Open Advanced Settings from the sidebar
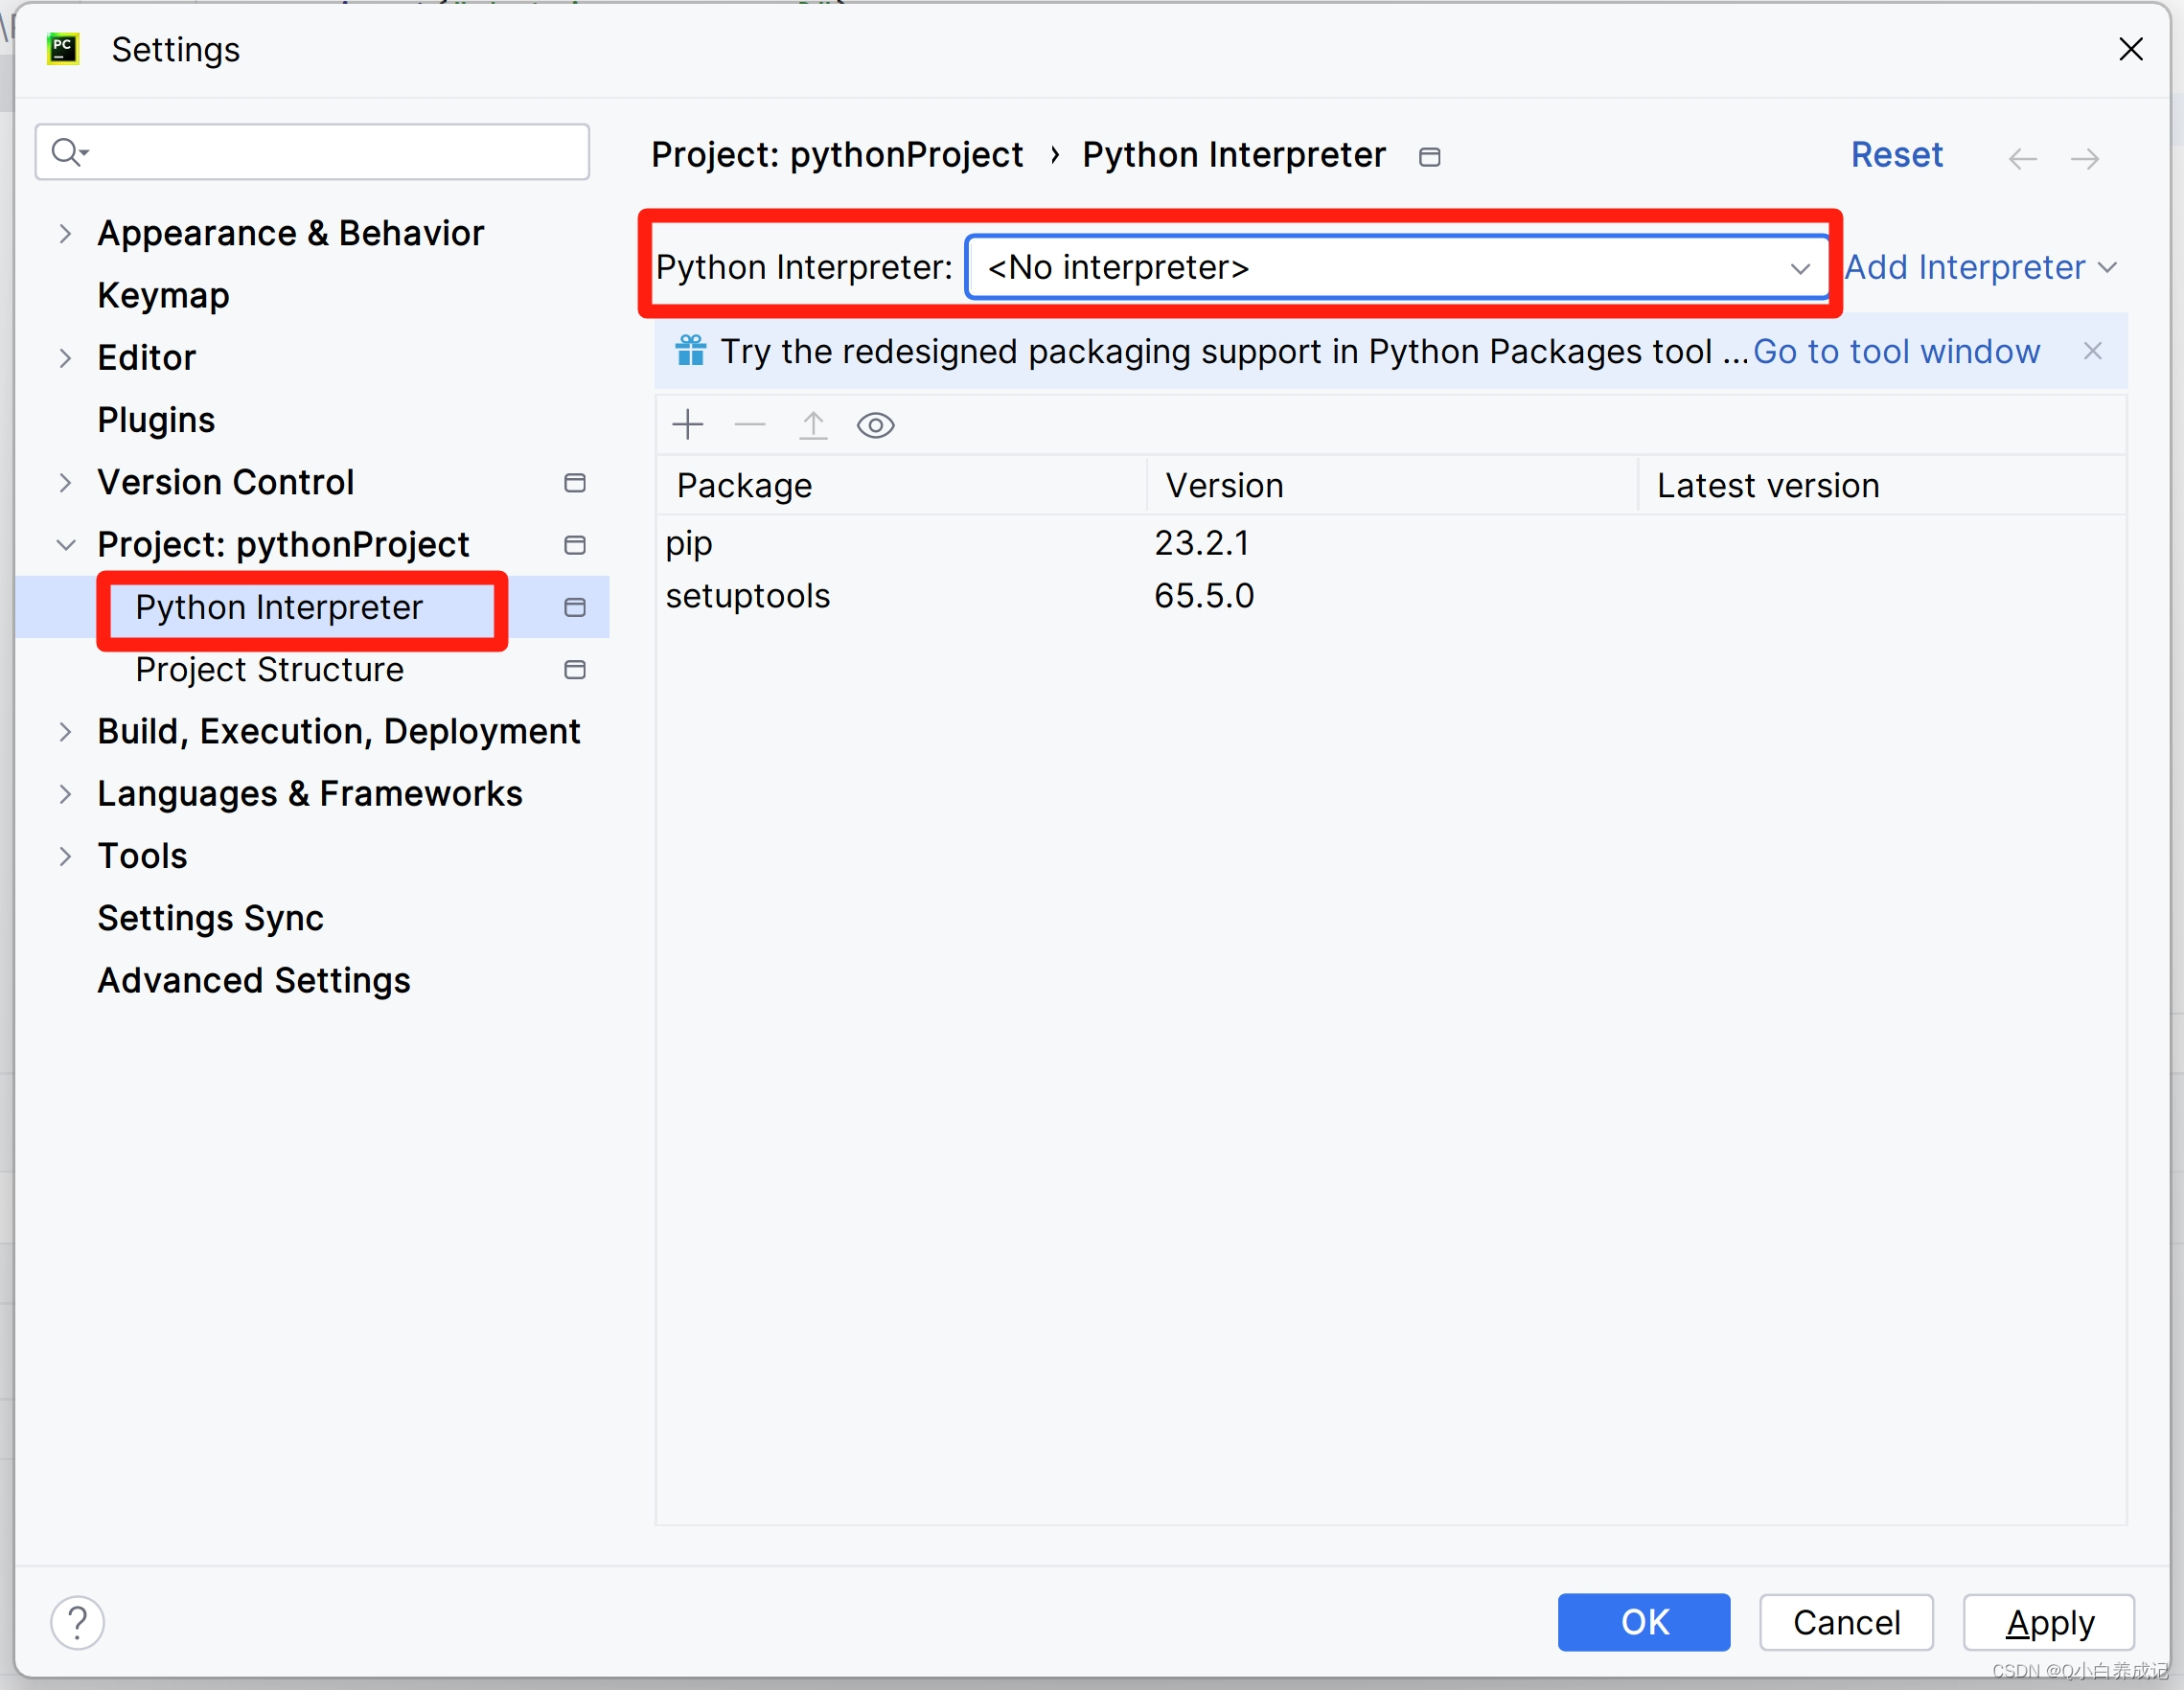 (253, 981)
